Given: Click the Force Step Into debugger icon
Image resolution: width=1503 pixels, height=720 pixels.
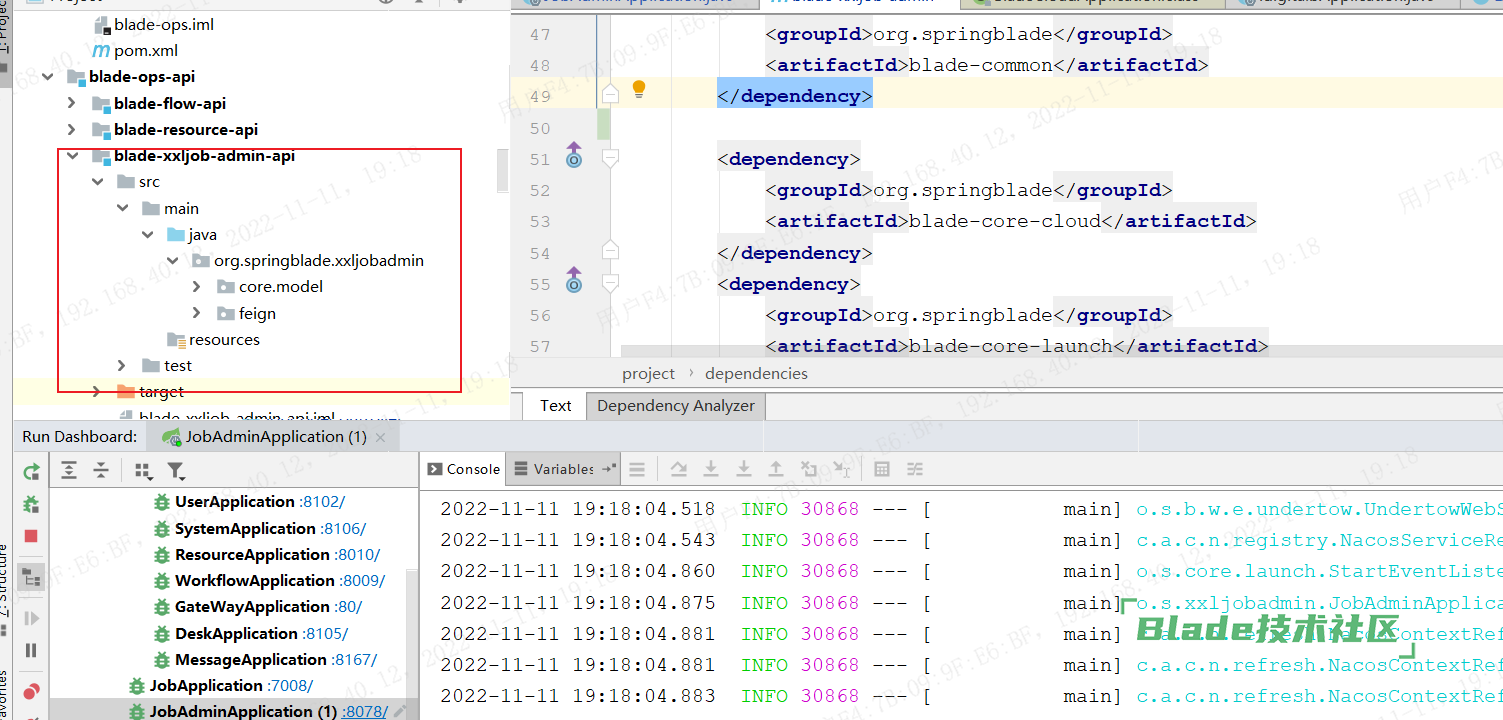Looking at the screenshot, I should [744, 469].
